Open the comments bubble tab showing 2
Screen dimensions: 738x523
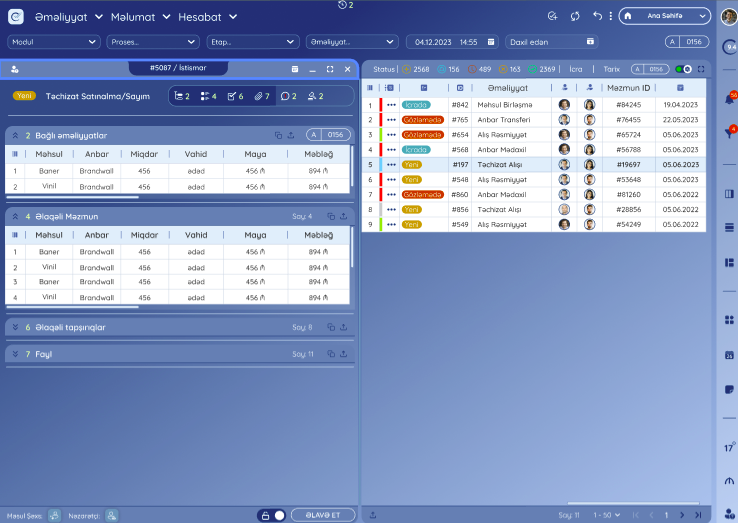click(x=289, y=96)
